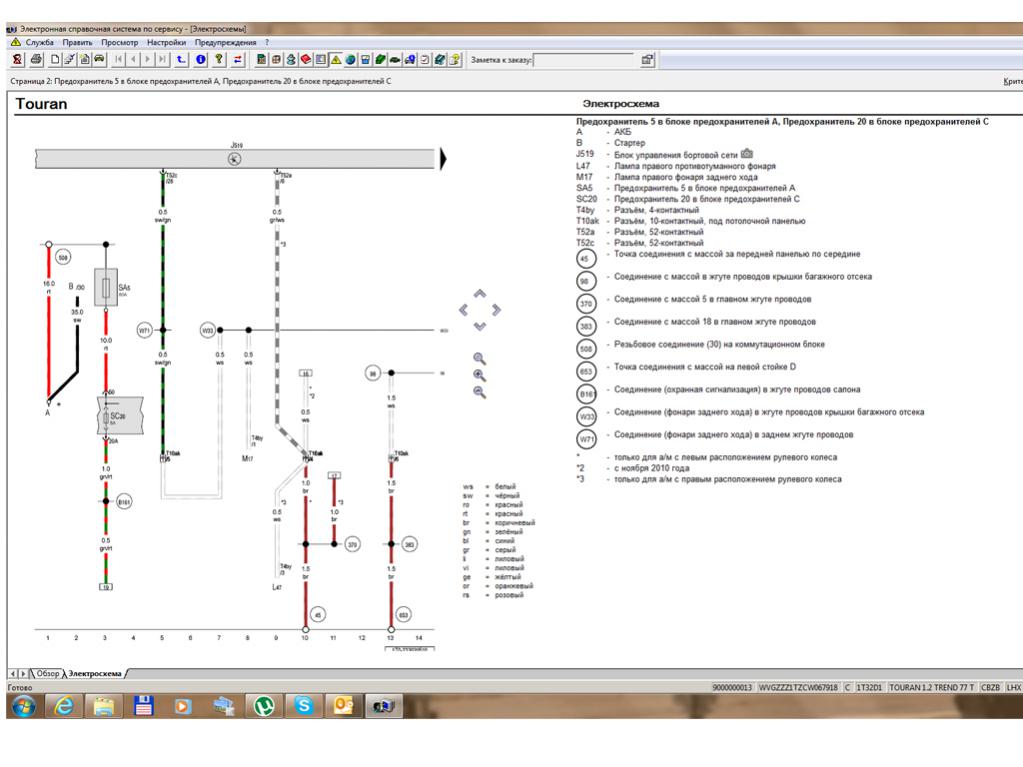This screenshot has height=767, width=1023.
Task: Open uTorrent from the taskbar
Action: coord(264,706)
